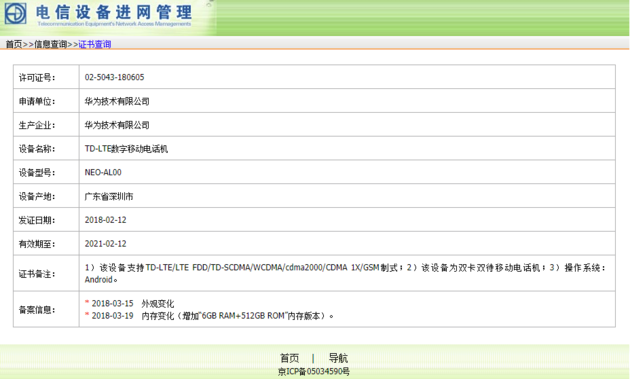This screenshot has height=379, width=630.
Task: Select issue date 2018-02-12
Action: 105,220
